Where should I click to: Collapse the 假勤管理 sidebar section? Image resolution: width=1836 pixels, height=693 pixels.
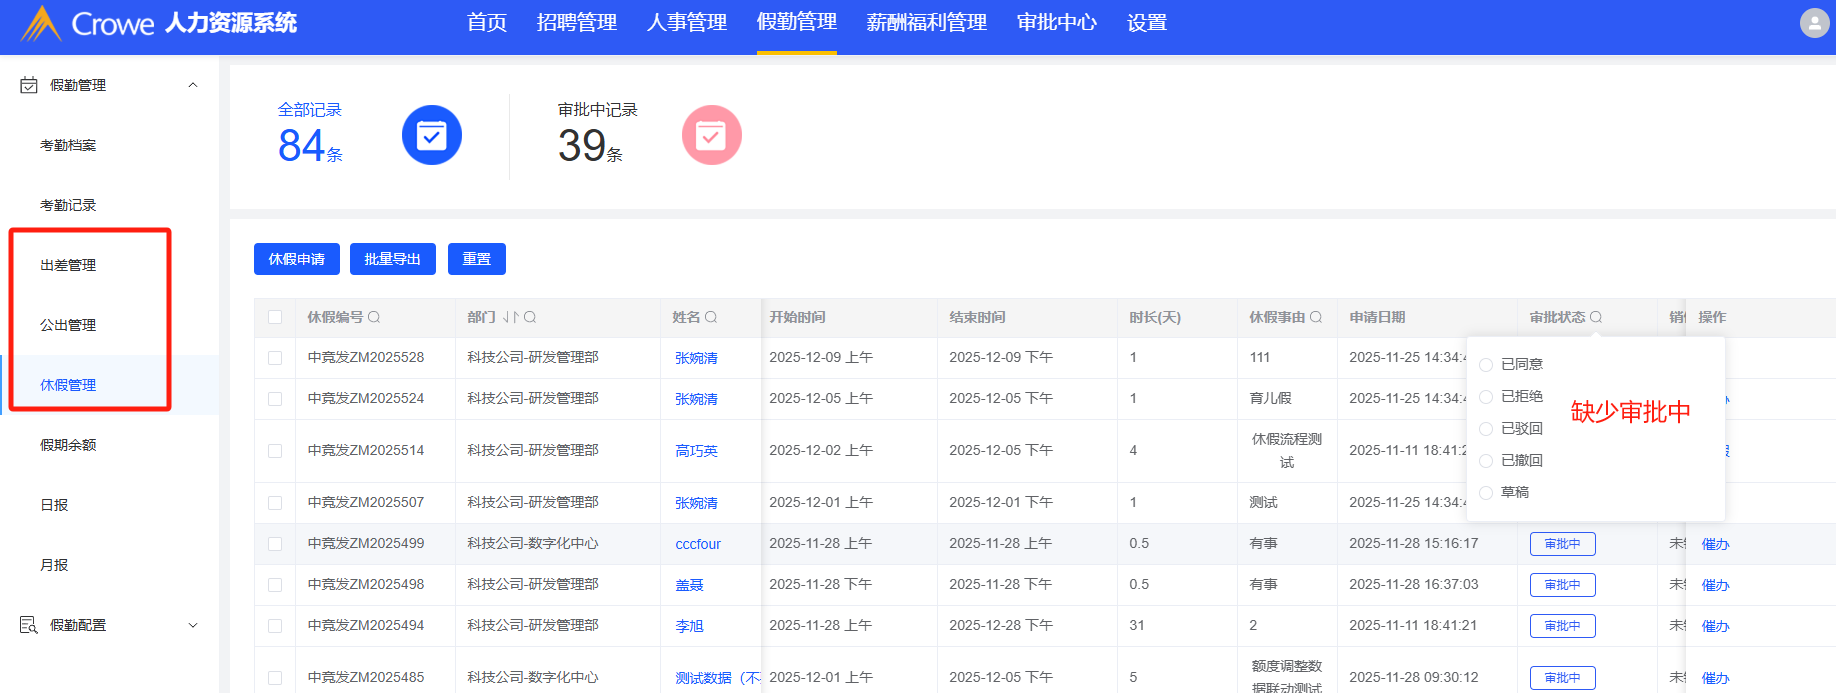(193, 85)
